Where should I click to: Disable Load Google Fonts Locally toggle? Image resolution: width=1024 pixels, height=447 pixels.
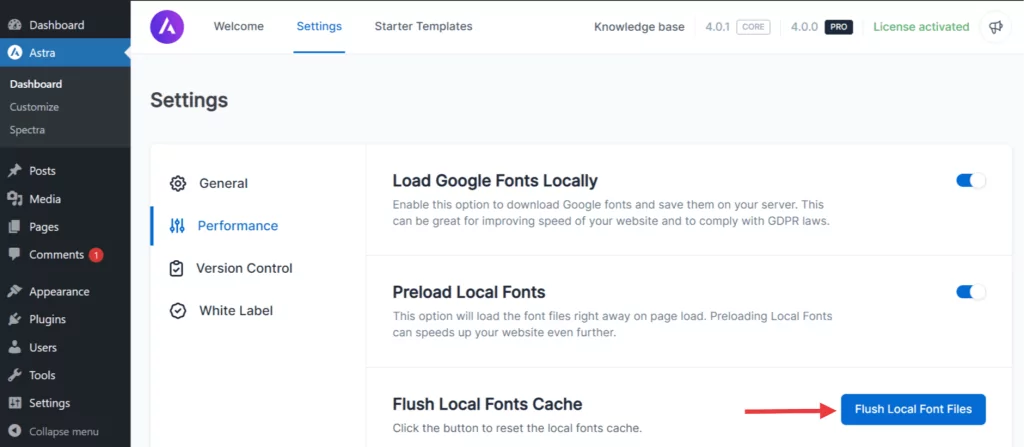[970, 180]
